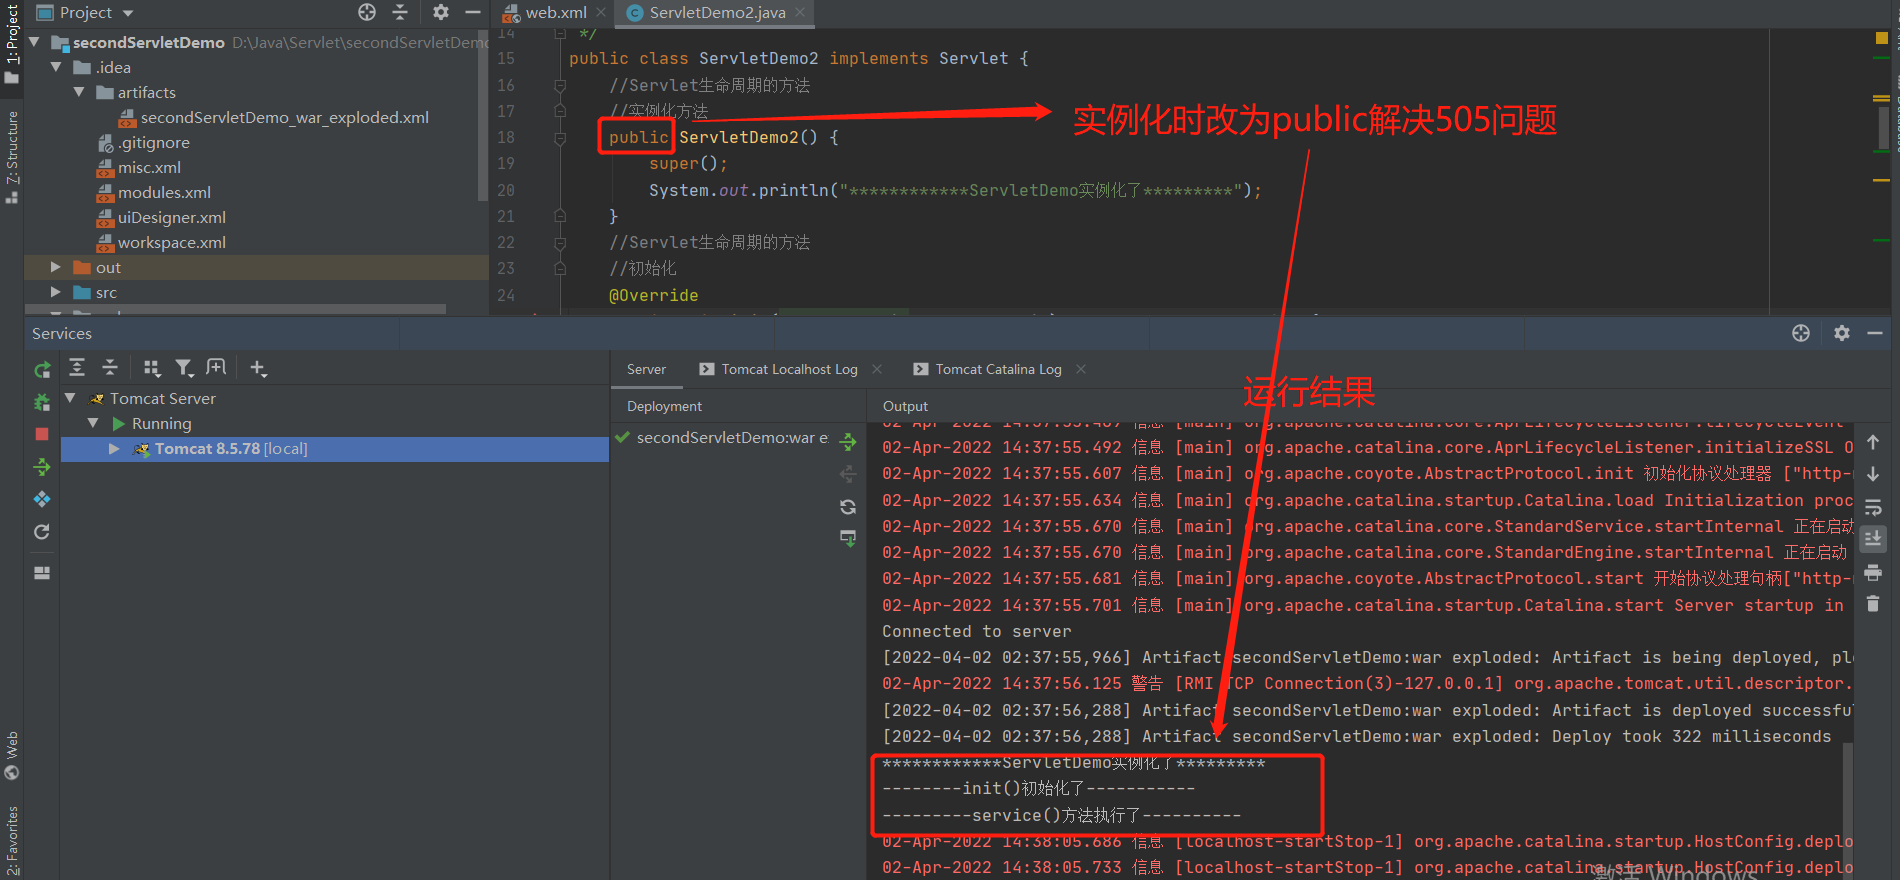
Task: Click layout settings icon below refresh
Action: tap(42, 573)
